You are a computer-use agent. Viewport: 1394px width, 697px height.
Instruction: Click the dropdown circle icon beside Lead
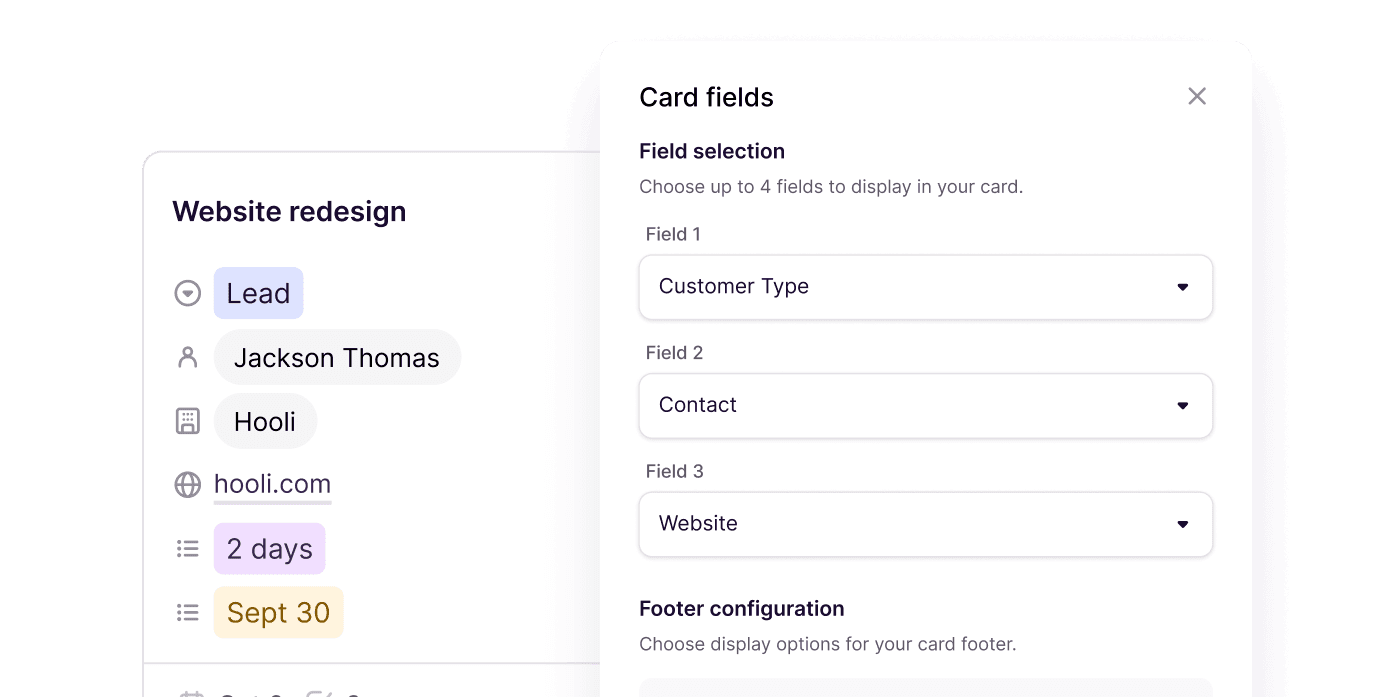(187, 294)
